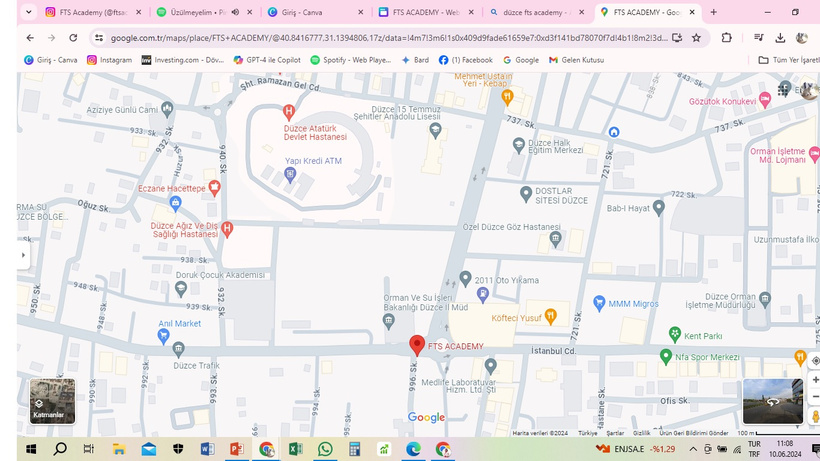Expand the collapsed side panel arrow

click(x=22, y=255)
